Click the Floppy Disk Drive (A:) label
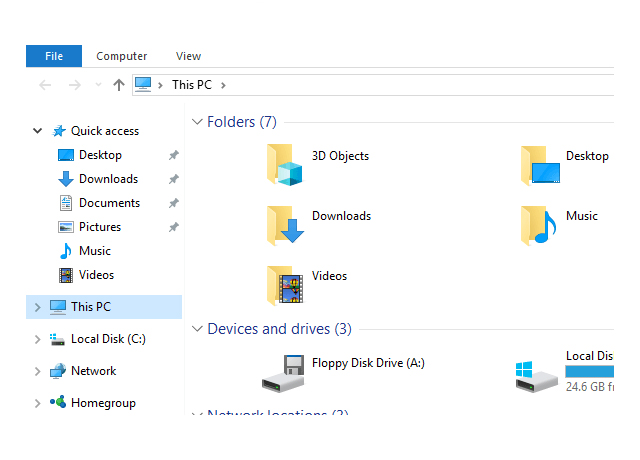The image size is (640, 460). [368, 363]
